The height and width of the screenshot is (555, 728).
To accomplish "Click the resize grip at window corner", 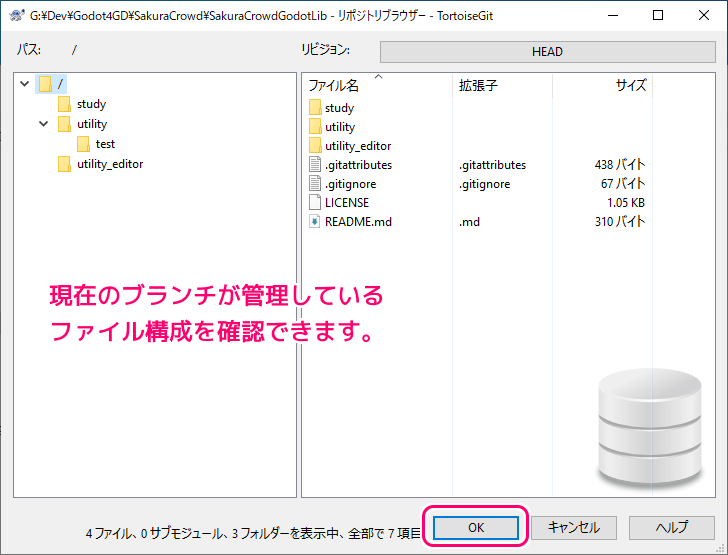I will [x=722, y=549].
